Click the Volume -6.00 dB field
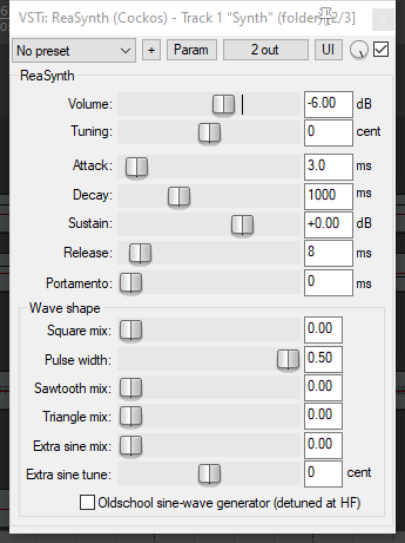The image size is (405, 543). coord(328,104)
